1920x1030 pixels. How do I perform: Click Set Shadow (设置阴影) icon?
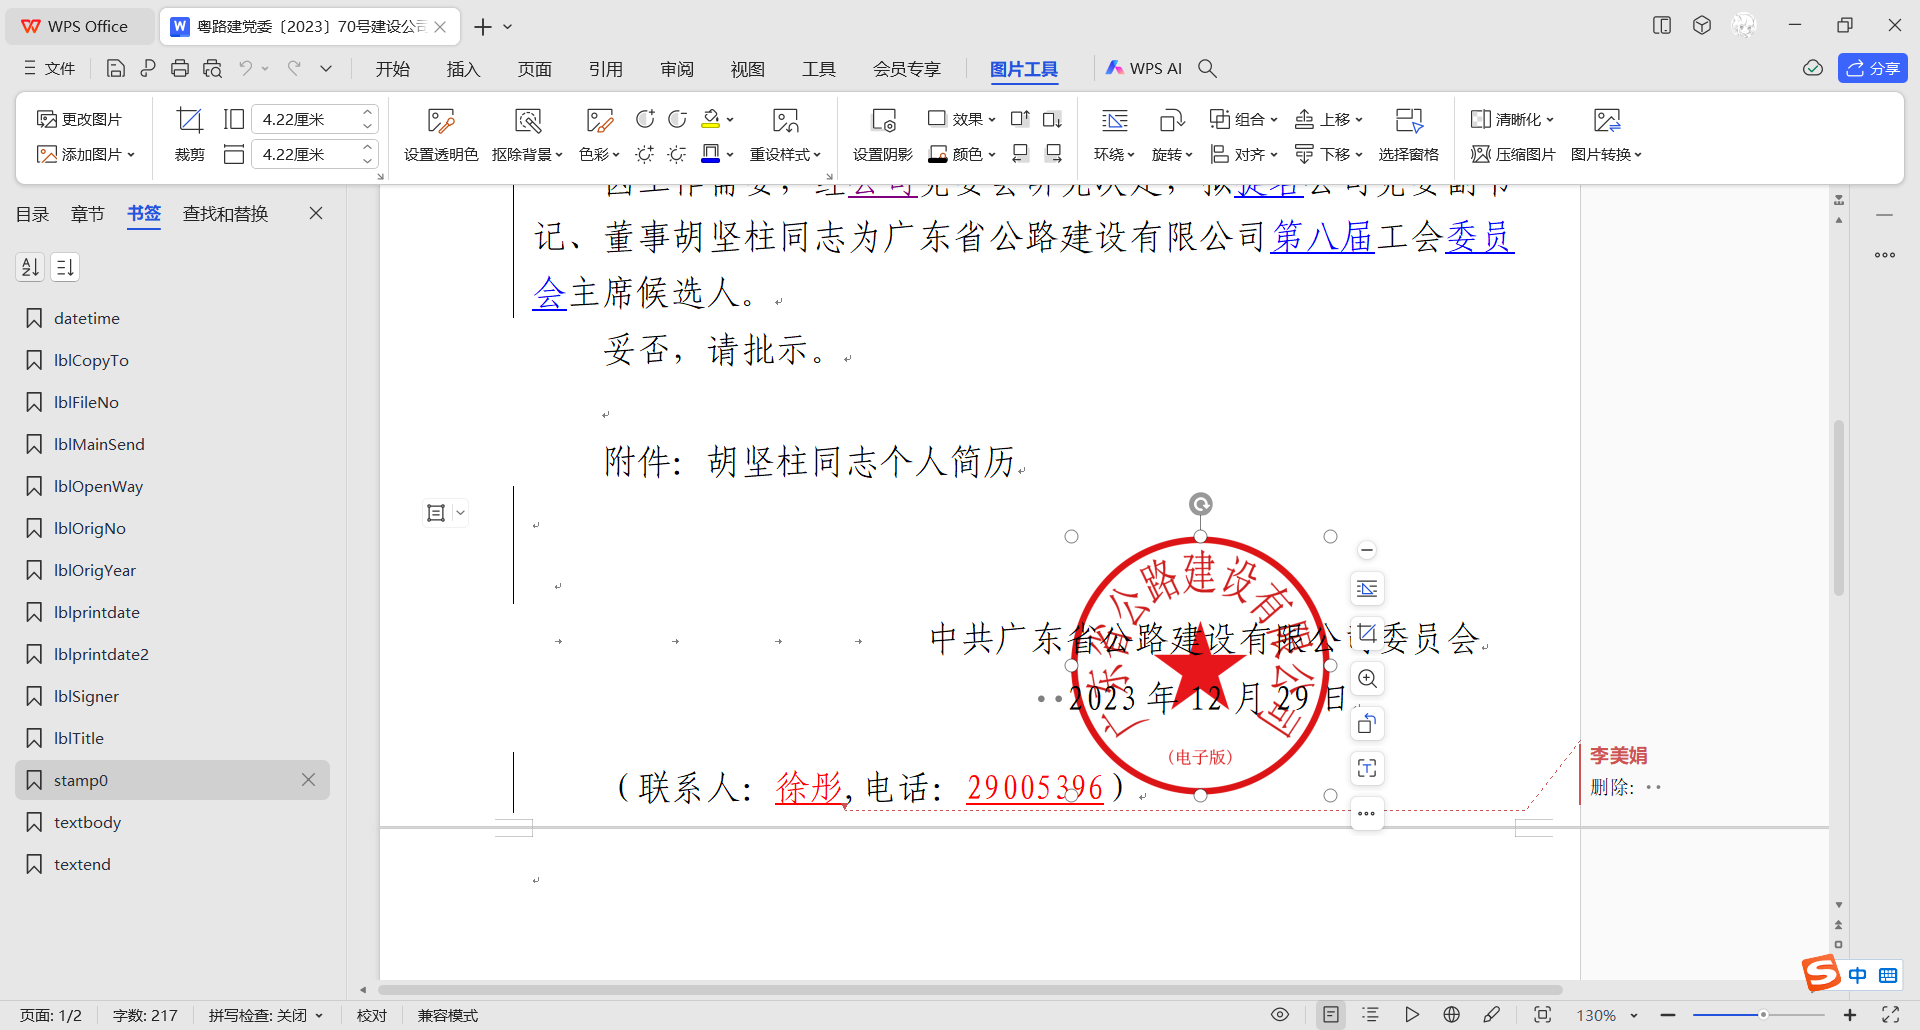click(883, 121)
